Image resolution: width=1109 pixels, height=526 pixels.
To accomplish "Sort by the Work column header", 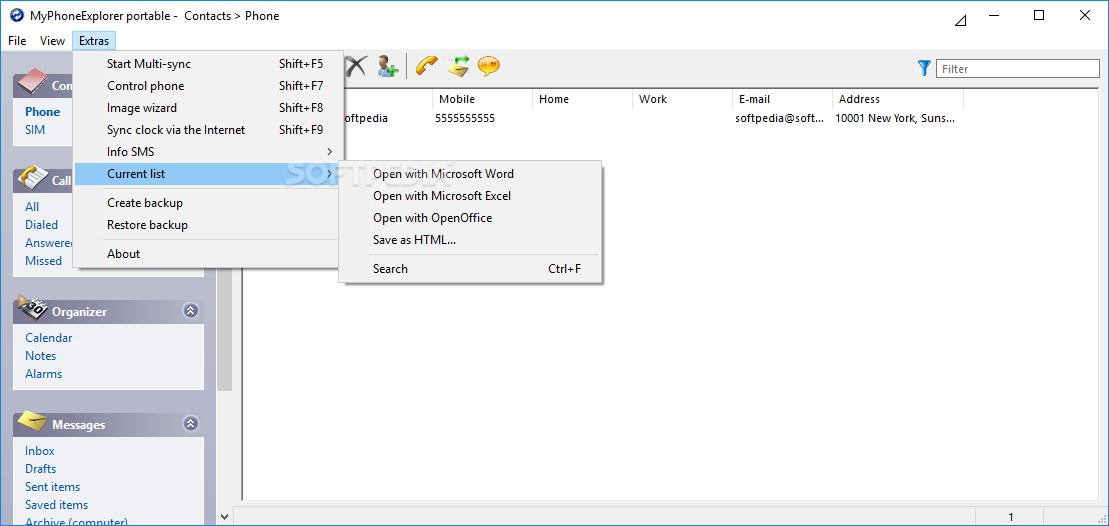I will 683,99.
